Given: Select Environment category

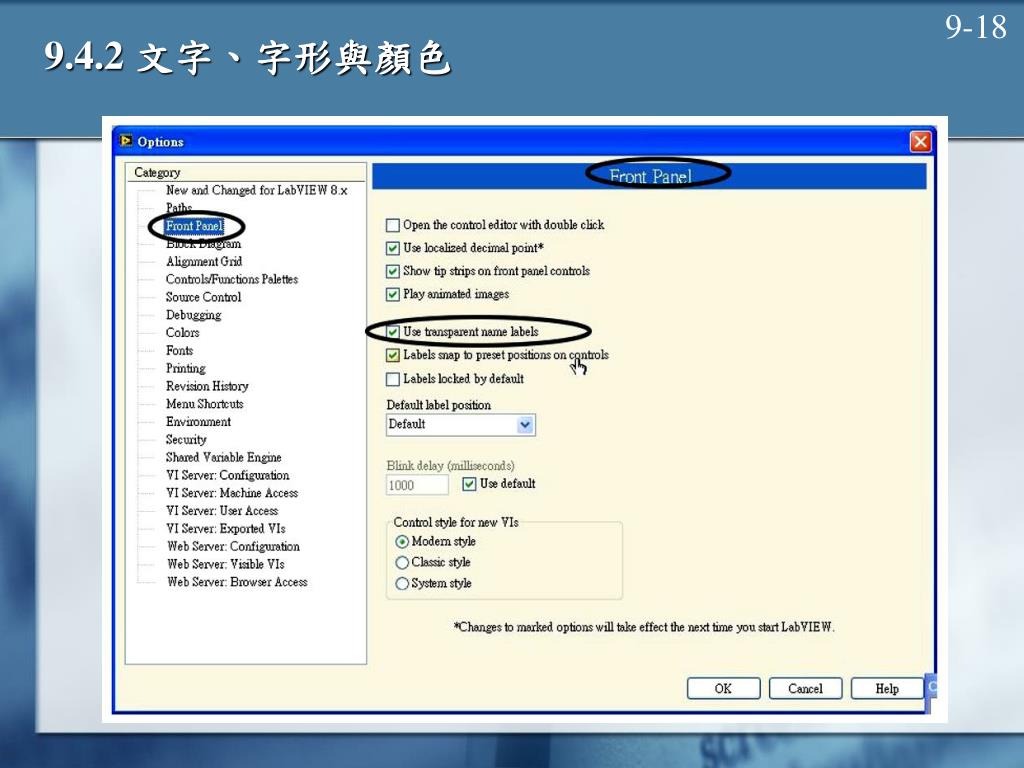Looking at the screenshot, I should click(x=198, y=422).
